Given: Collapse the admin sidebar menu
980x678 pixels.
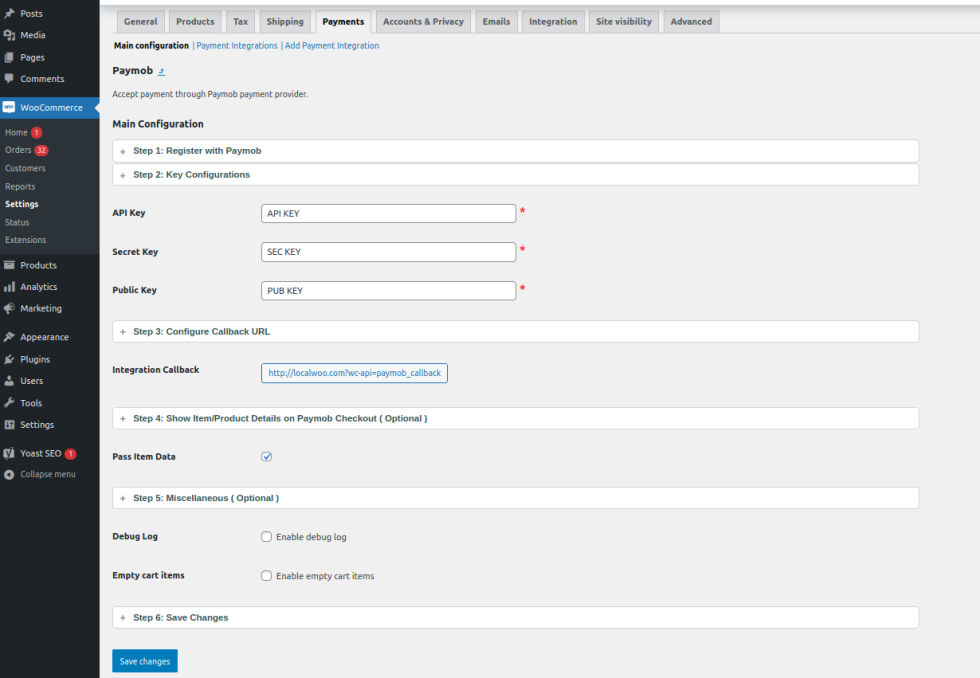Looking at the screenshot, I should click(x=47, y=474).
